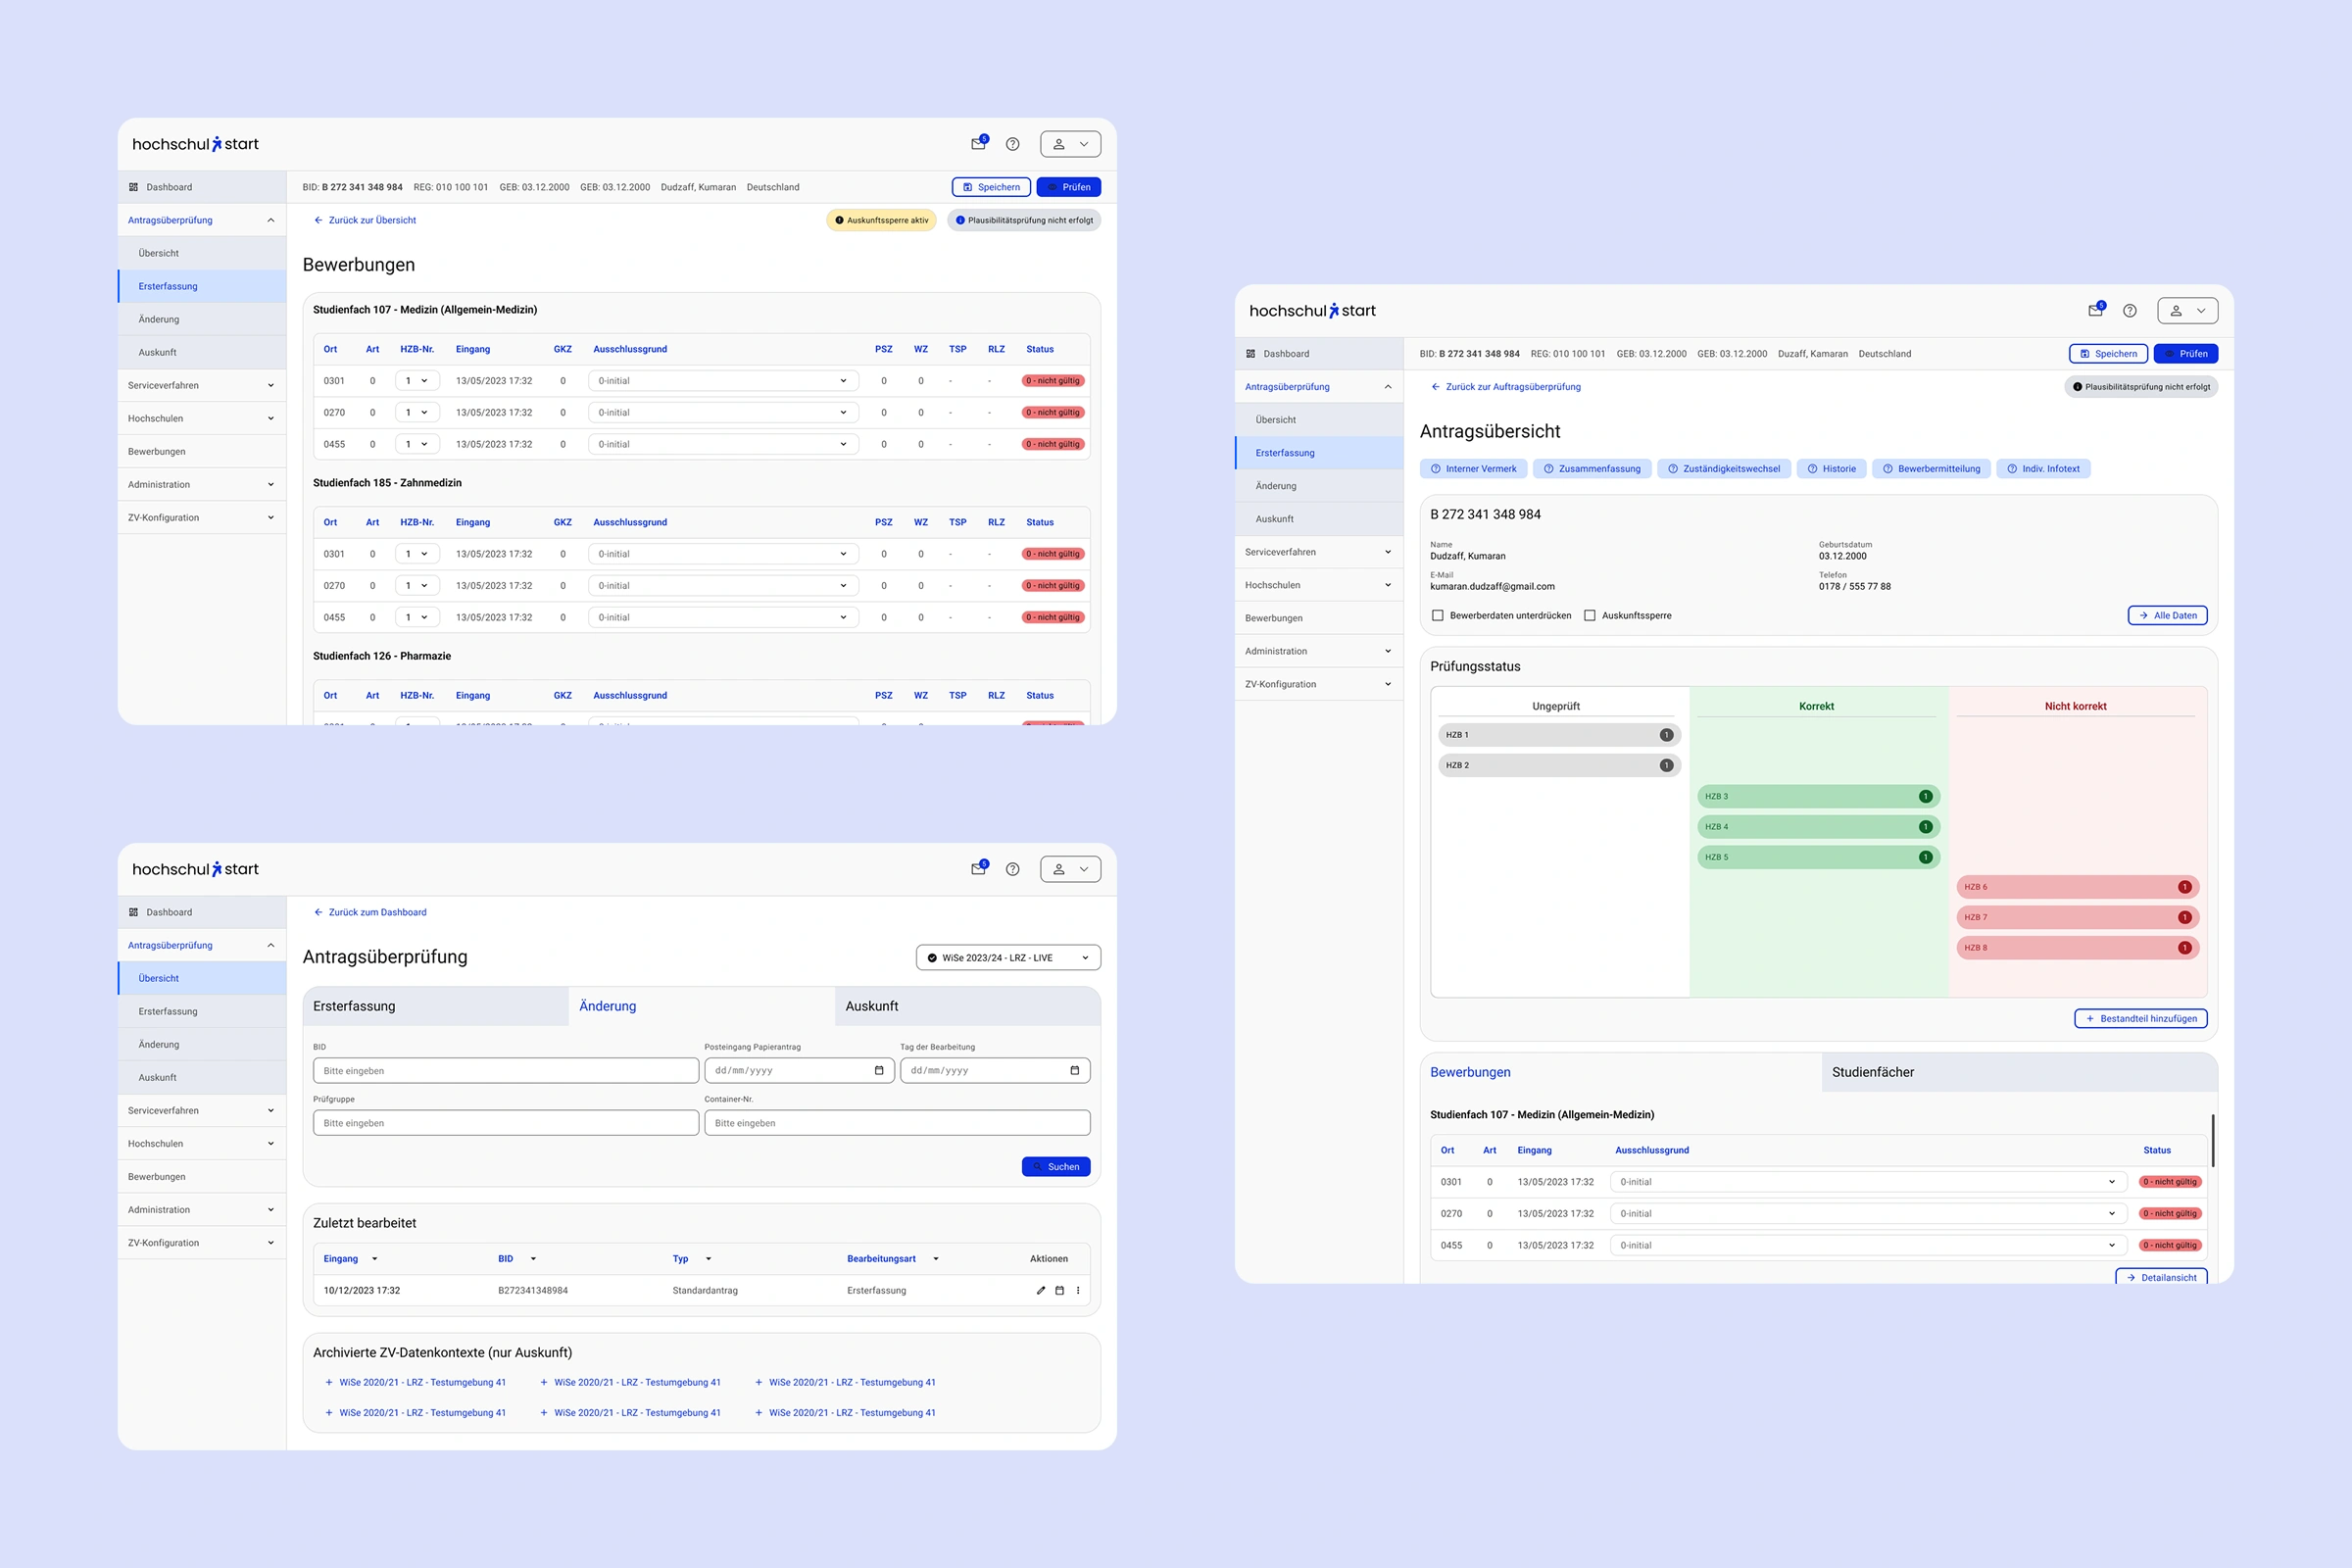Open user account menu in Antragsüberprüfung window
The height and width of the screenshot is (1568, 2352).
click(x=1070, y=869)
